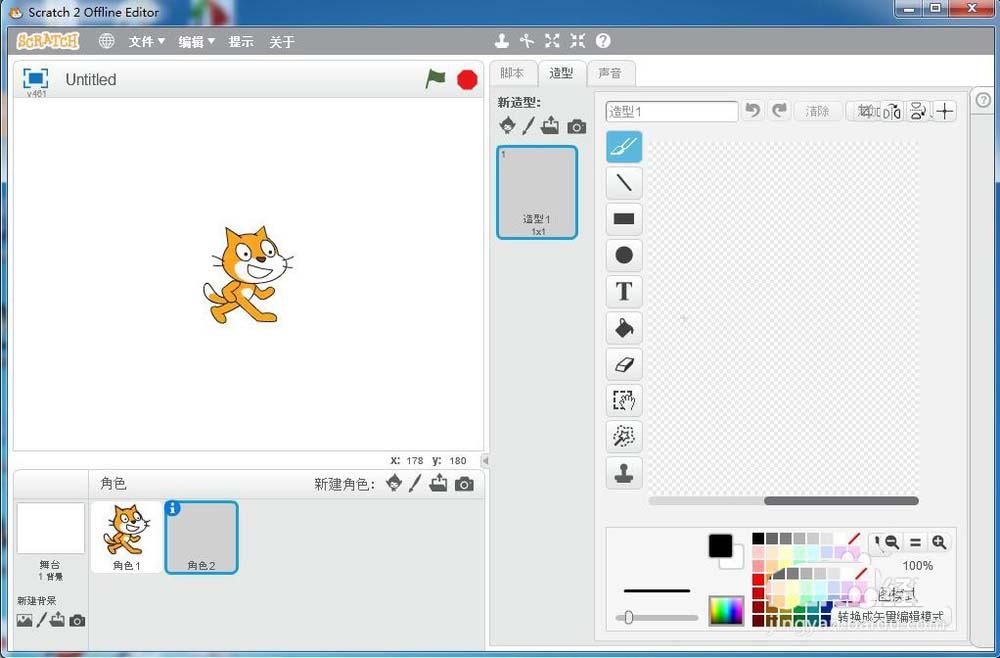Viewport: 1000px width, 658px height.
Task: Select the Delete scissors tool
Action: coord(527,41)
